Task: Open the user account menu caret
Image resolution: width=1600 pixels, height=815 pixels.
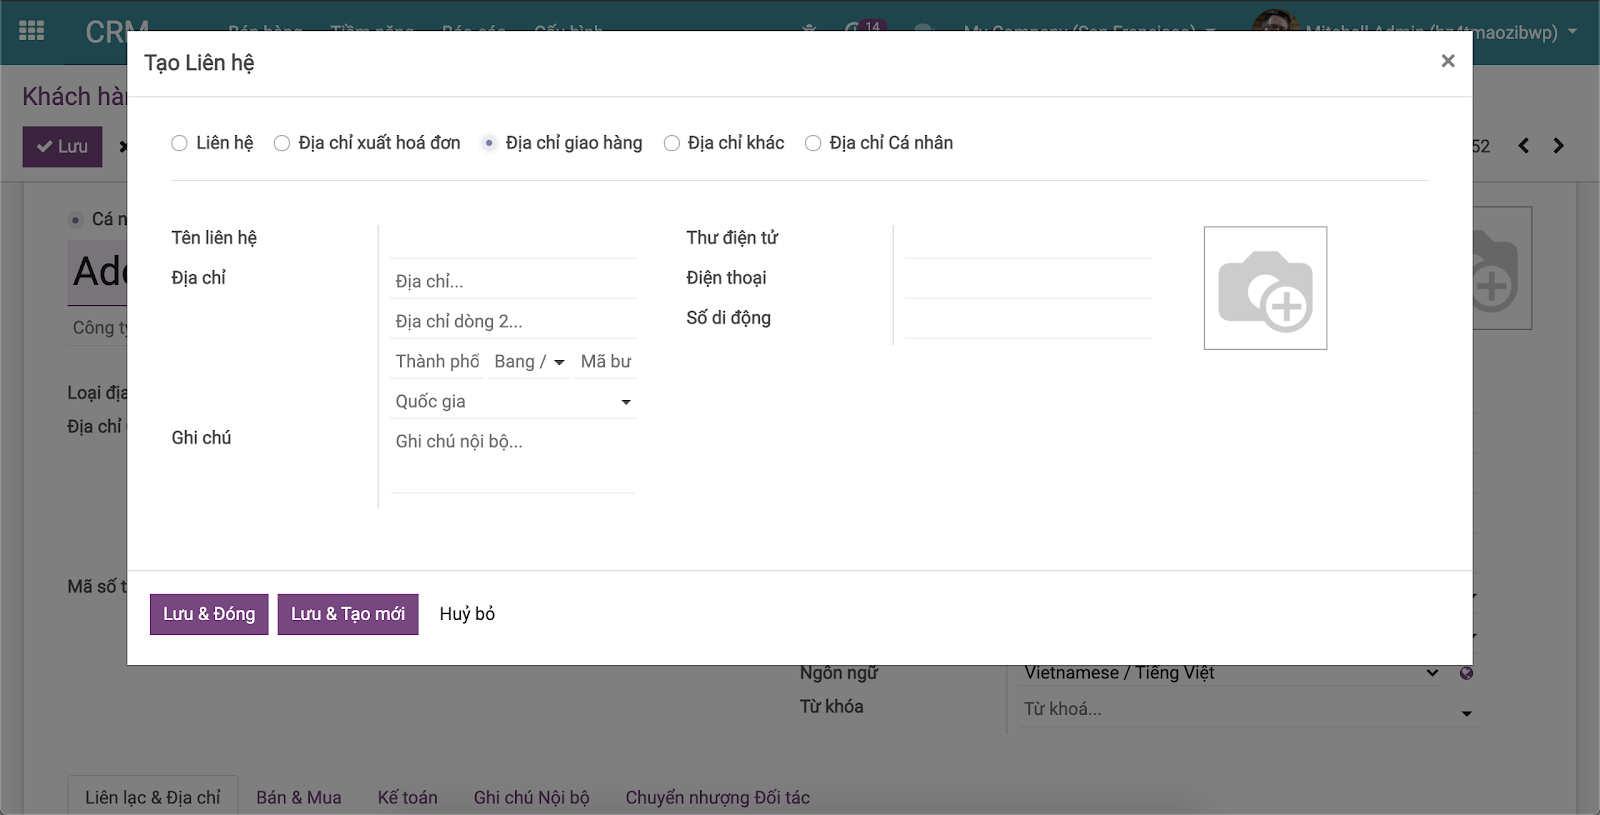Action: [x=1572, y=31]
